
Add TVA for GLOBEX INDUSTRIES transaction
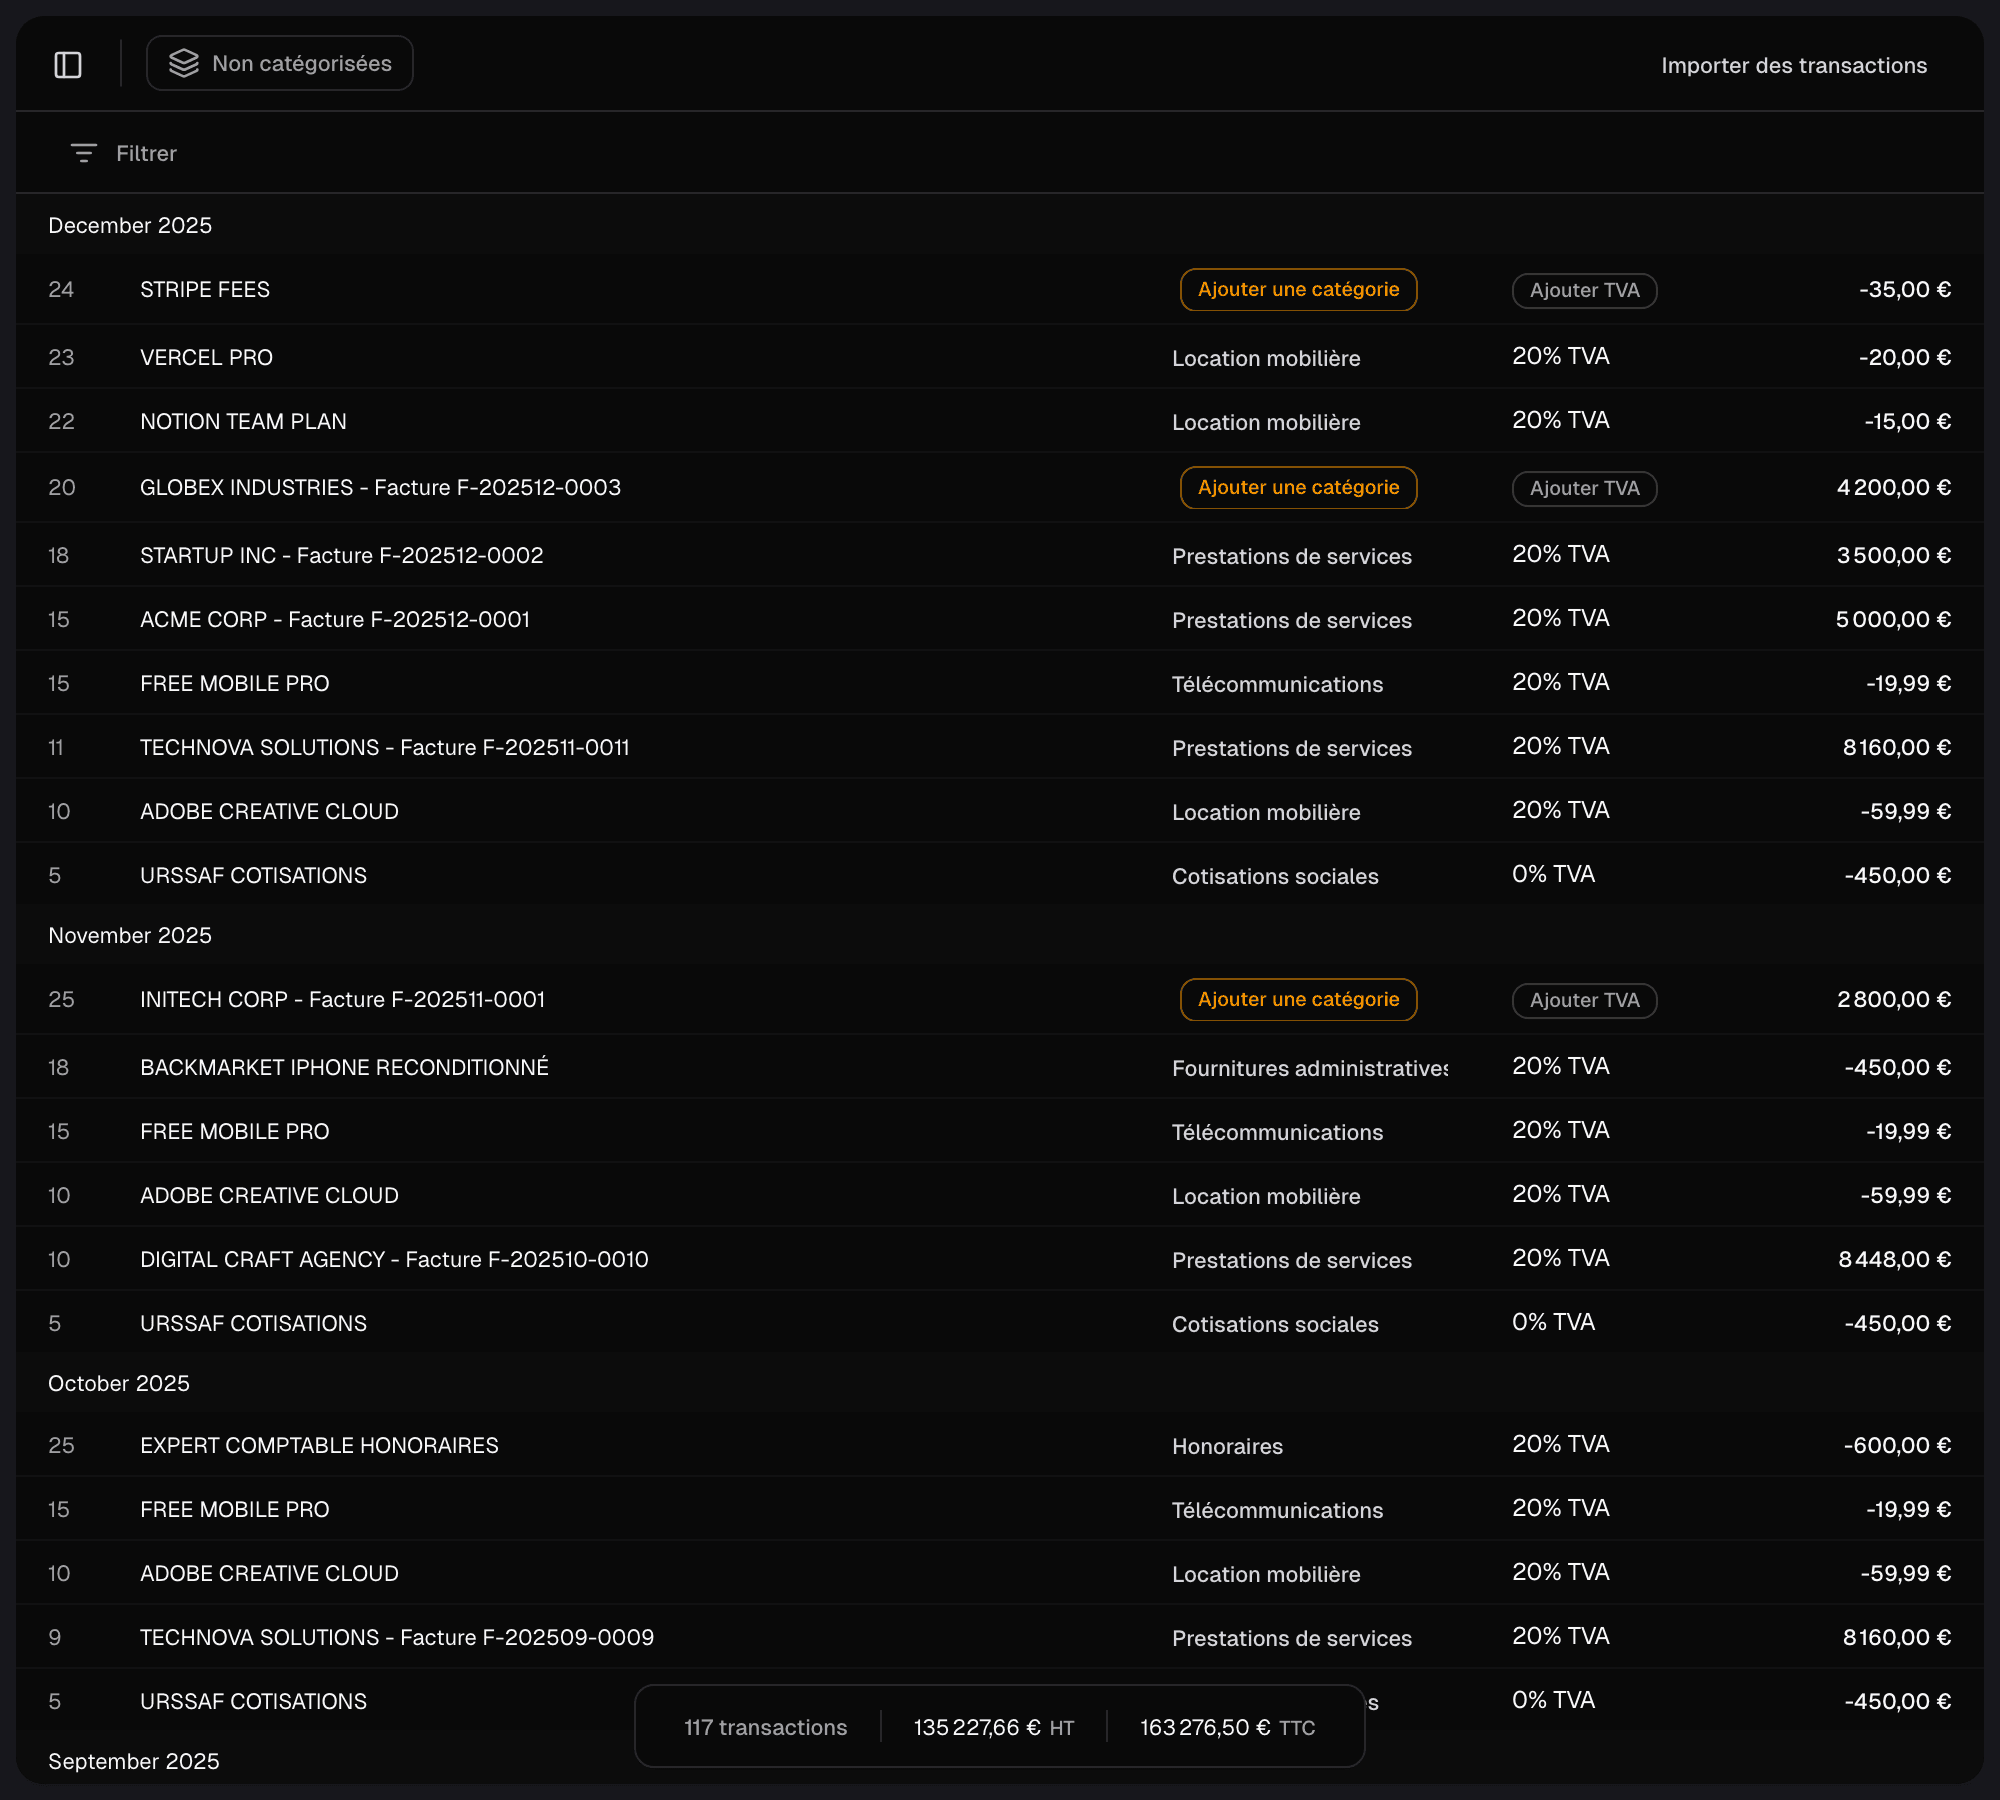pos(1584,488)
